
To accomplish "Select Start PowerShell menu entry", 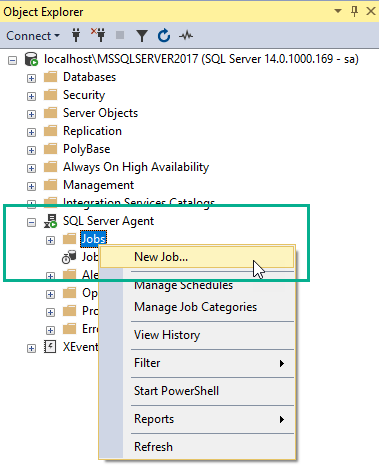I will 197,391.
